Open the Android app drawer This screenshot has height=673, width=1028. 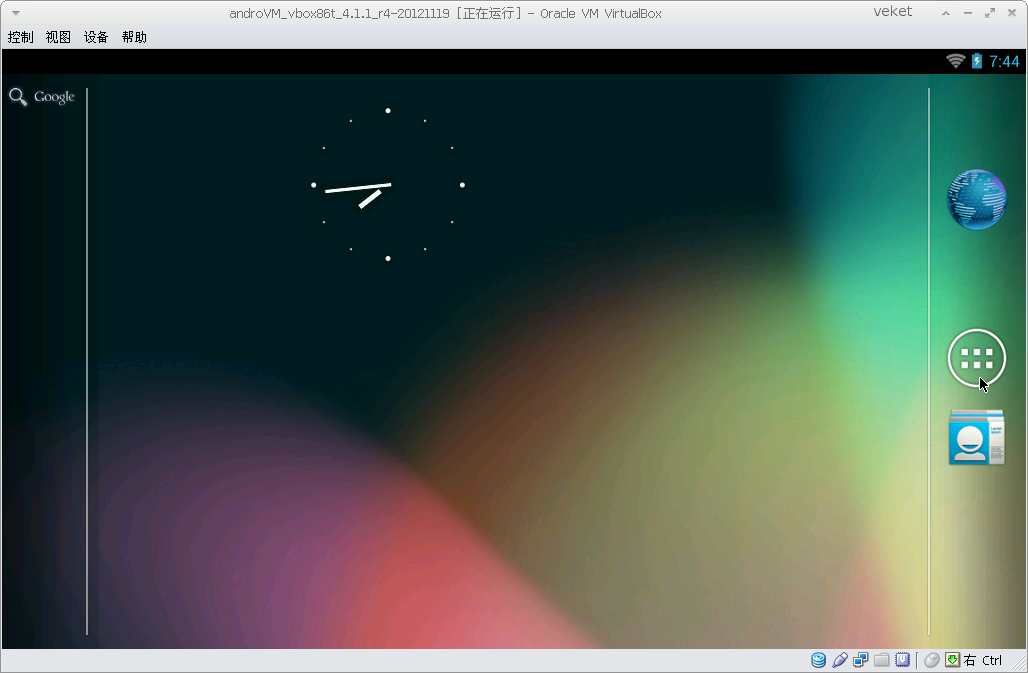(x=976, y=358)
